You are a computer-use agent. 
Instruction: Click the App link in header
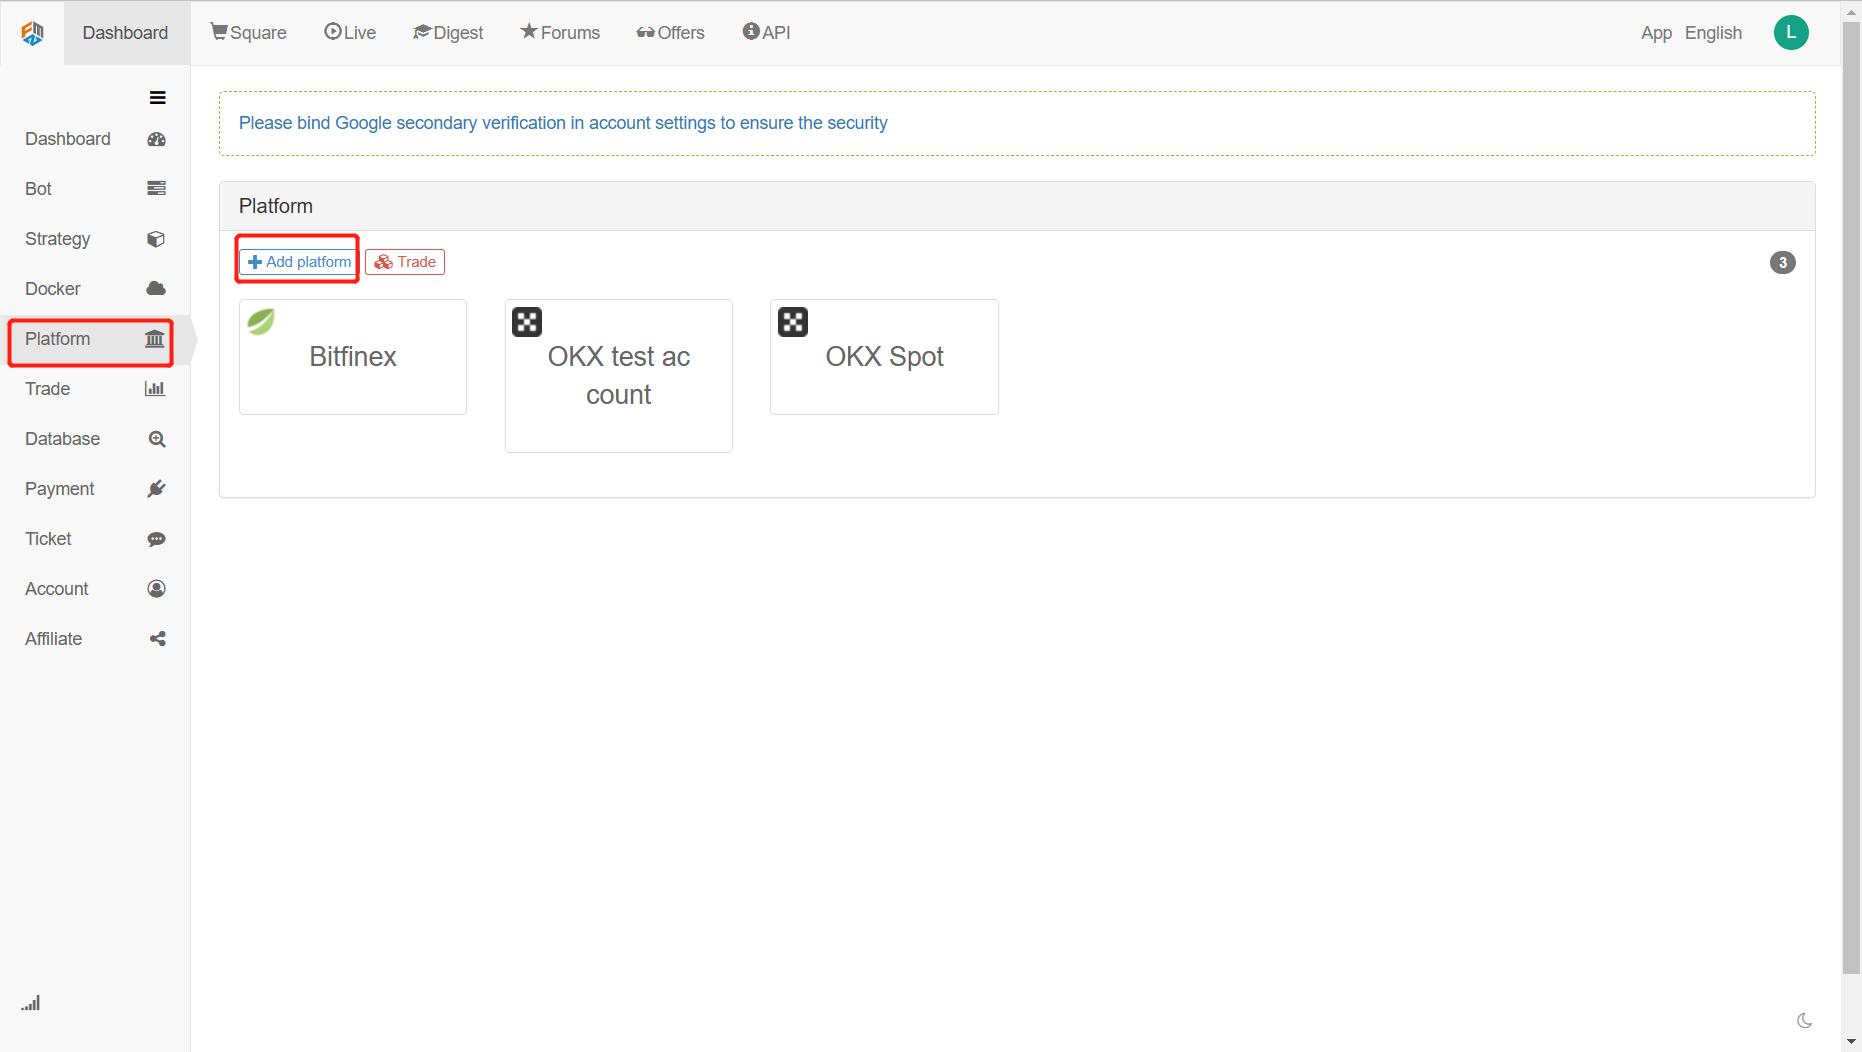[1656, 33]
